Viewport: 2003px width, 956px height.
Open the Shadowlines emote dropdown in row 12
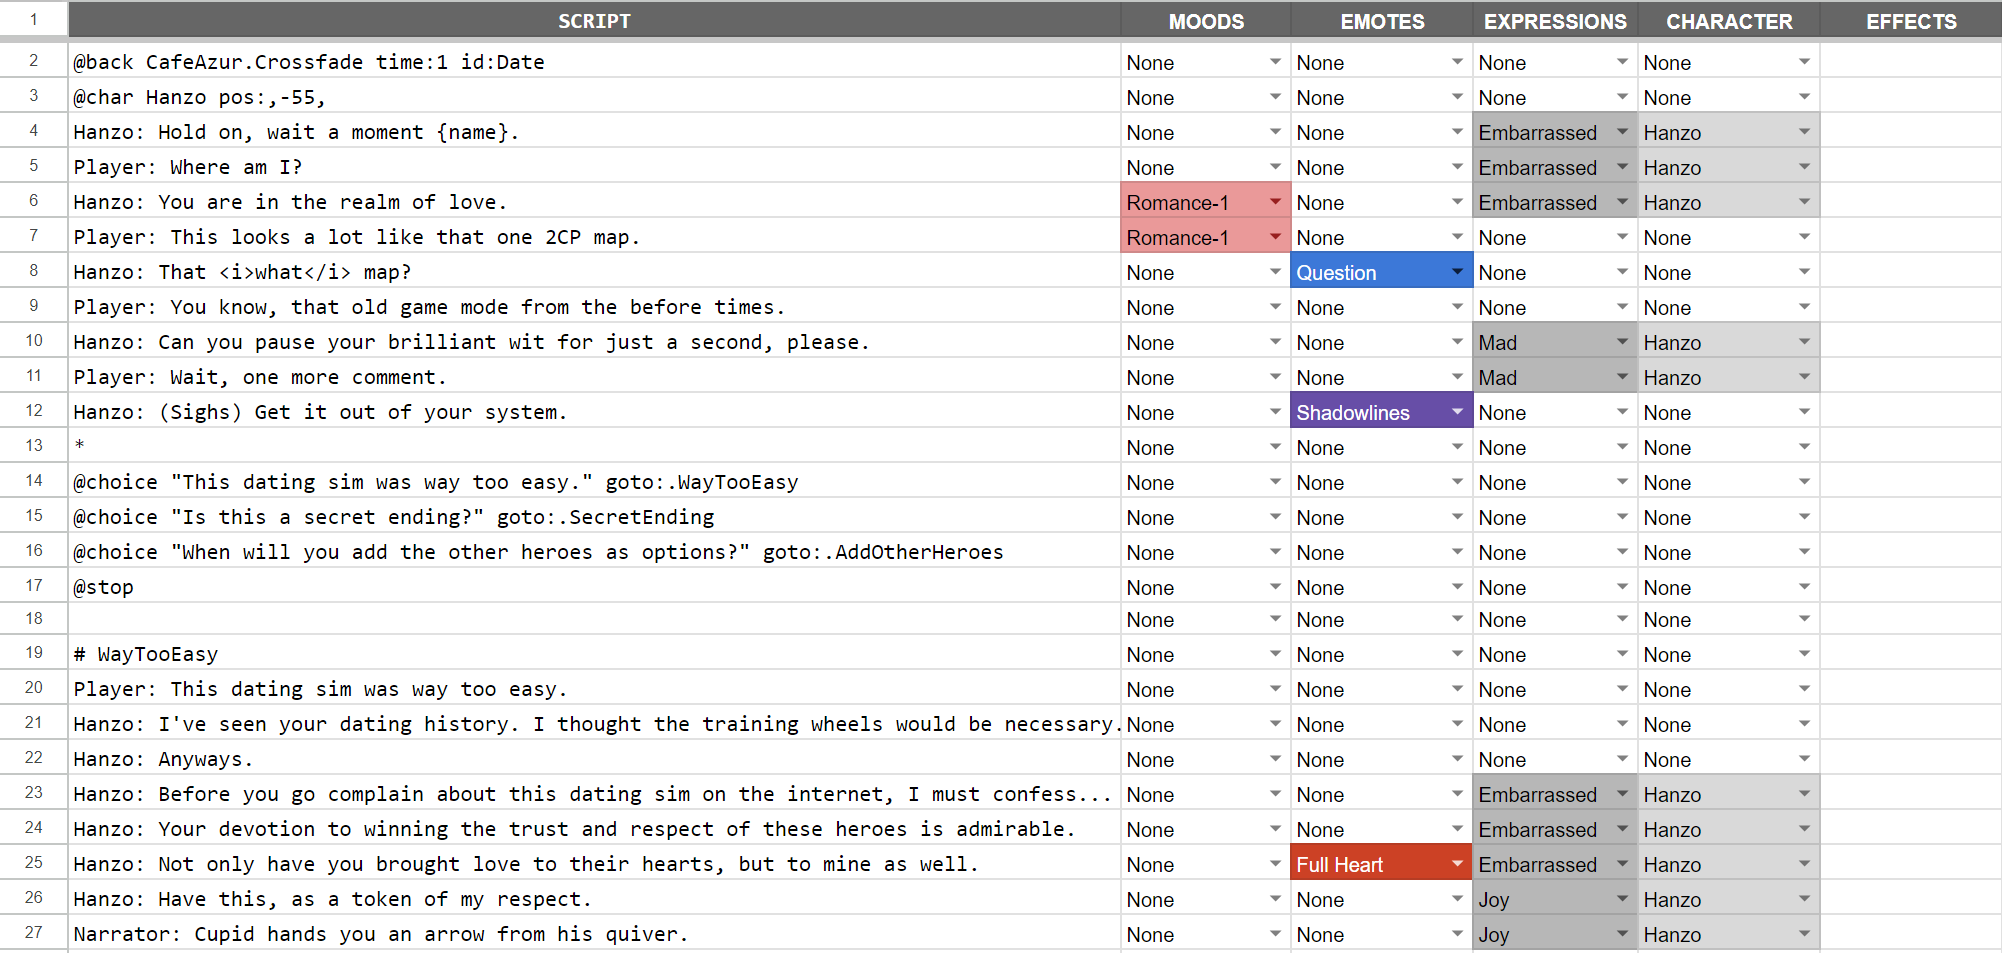1457,412
